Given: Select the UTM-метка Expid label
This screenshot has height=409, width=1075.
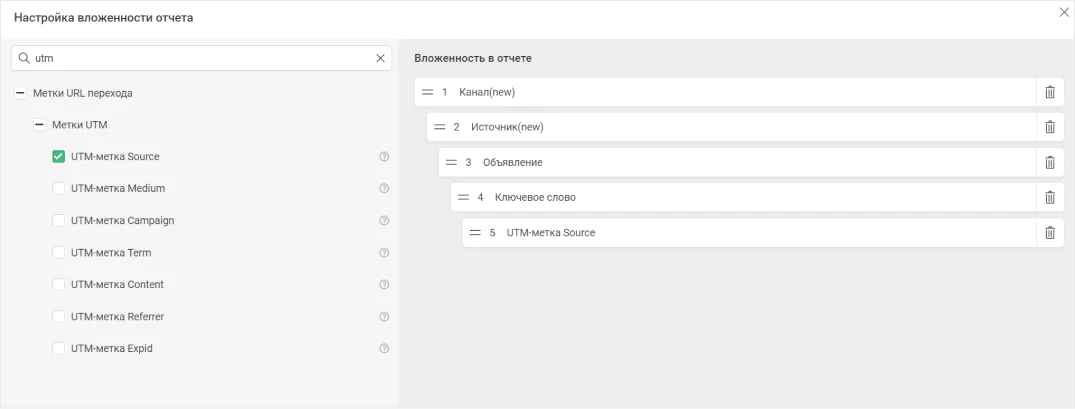Looking at the screenshot, I should coord(111,349).
